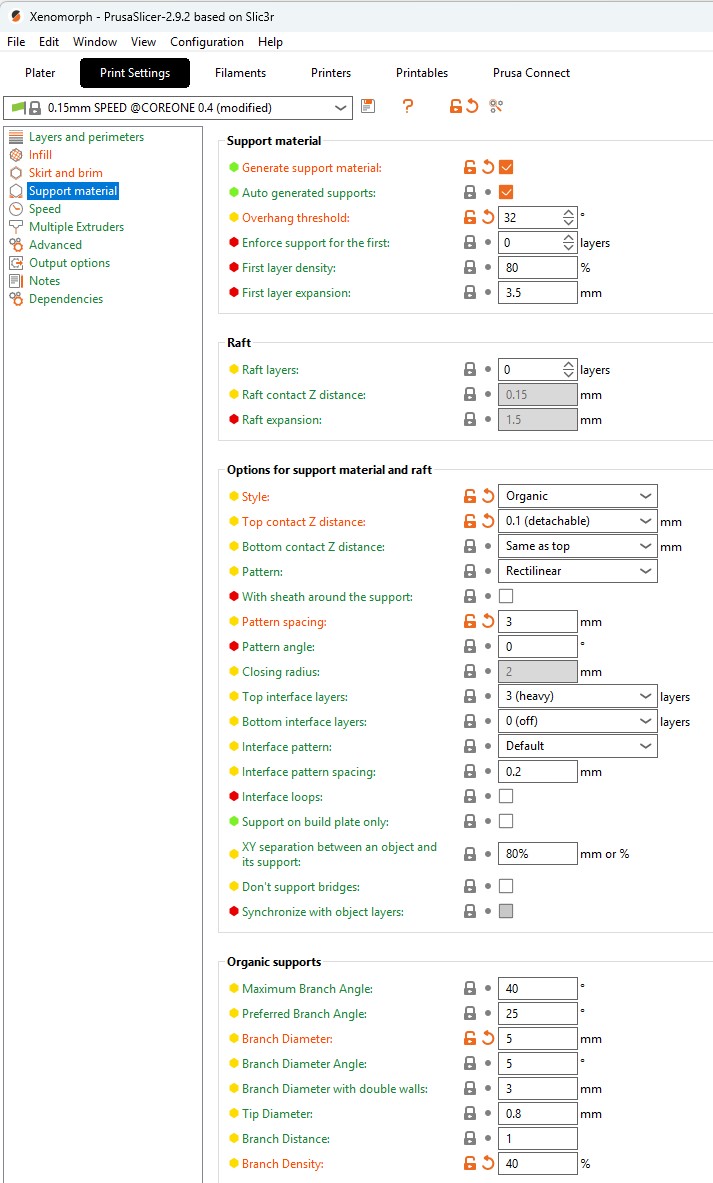Screen dimensions: 713x1183
Task: Click the lock icon next to Raft layers
Action: [470, 369]
